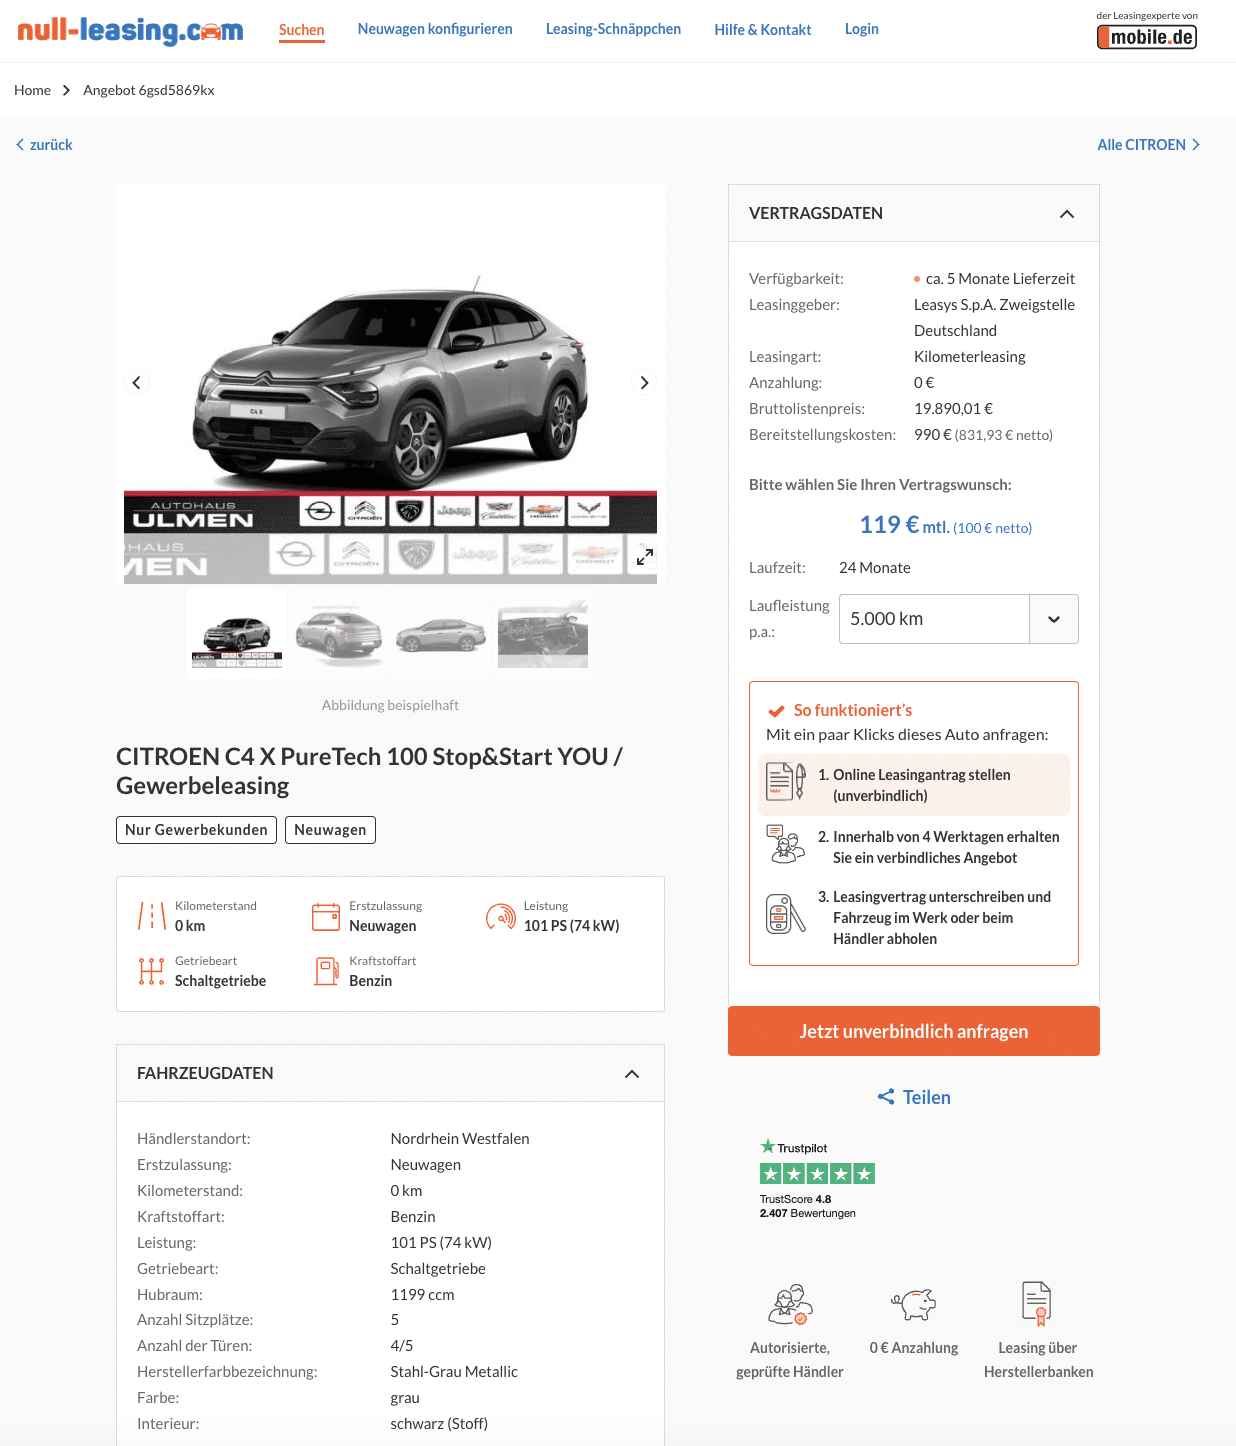Viewport: 1236px width, 1446px height.
Task: Click the orange checkmark by So funktioniert's
Action: pyautogui.click(x=776, y=711)
